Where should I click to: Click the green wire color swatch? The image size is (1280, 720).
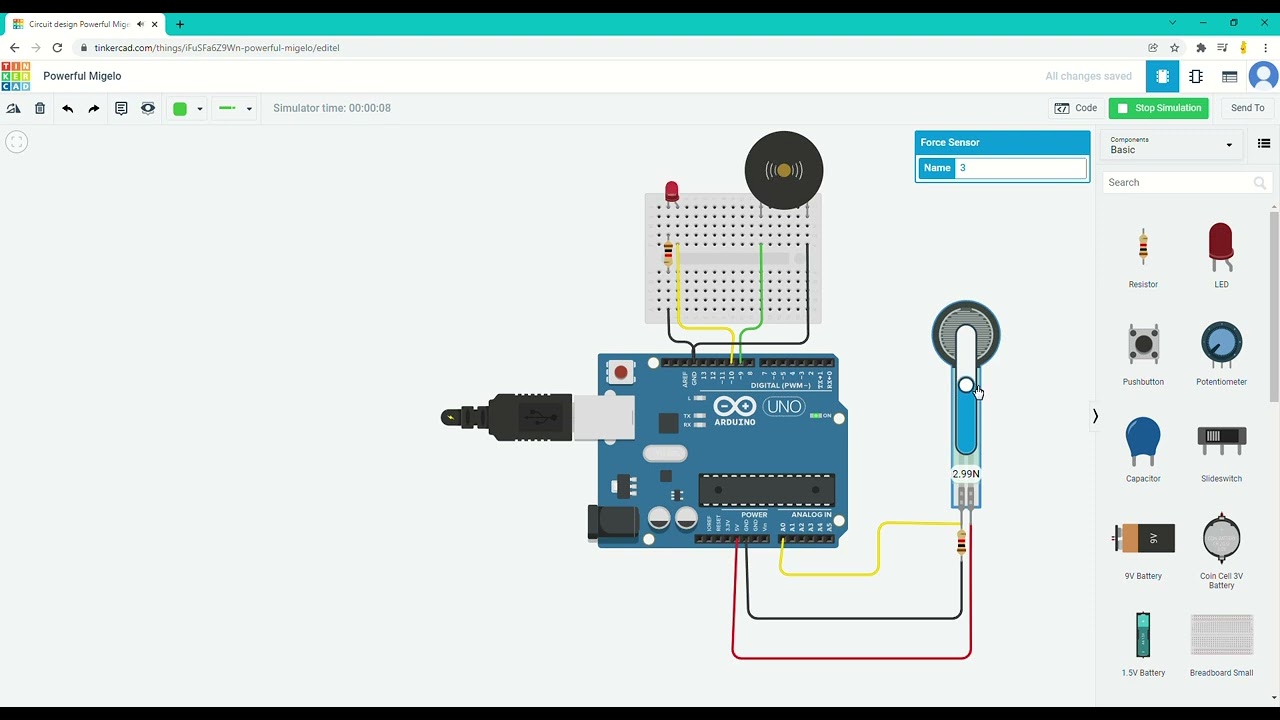point(180,109)
